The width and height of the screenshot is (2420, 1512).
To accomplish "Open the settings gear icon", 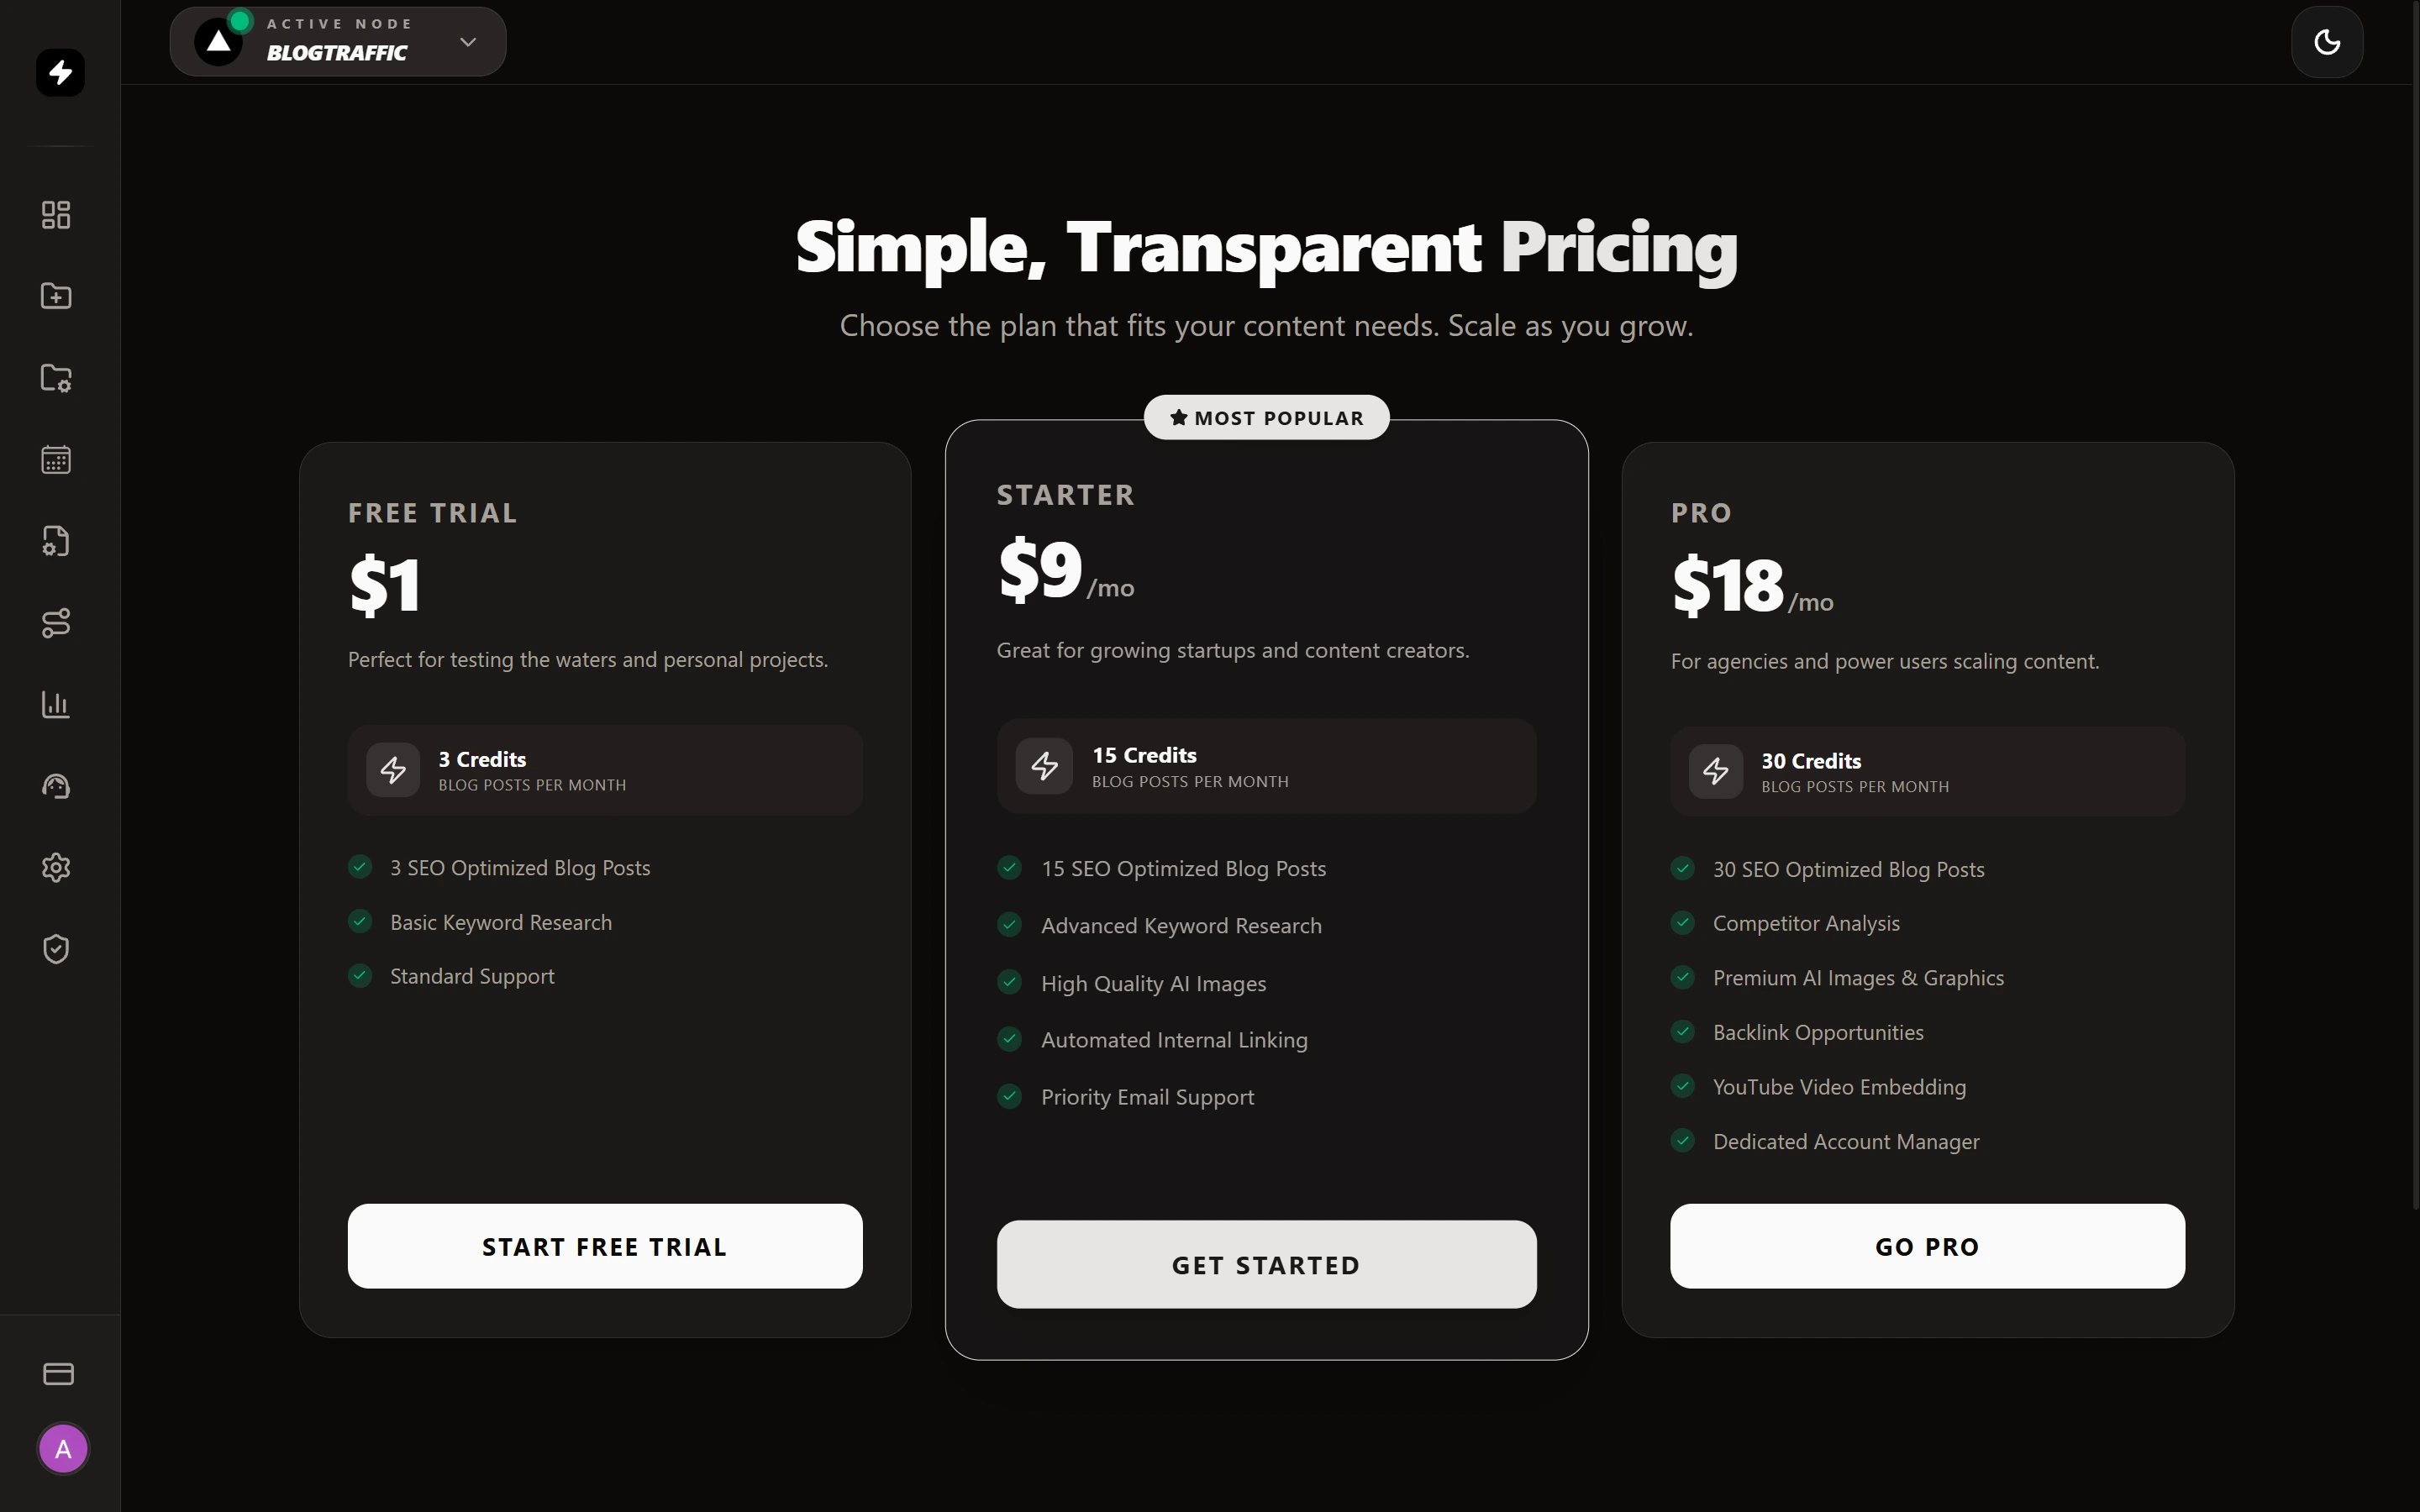I will pyautogui.click(x=57, y=868).
